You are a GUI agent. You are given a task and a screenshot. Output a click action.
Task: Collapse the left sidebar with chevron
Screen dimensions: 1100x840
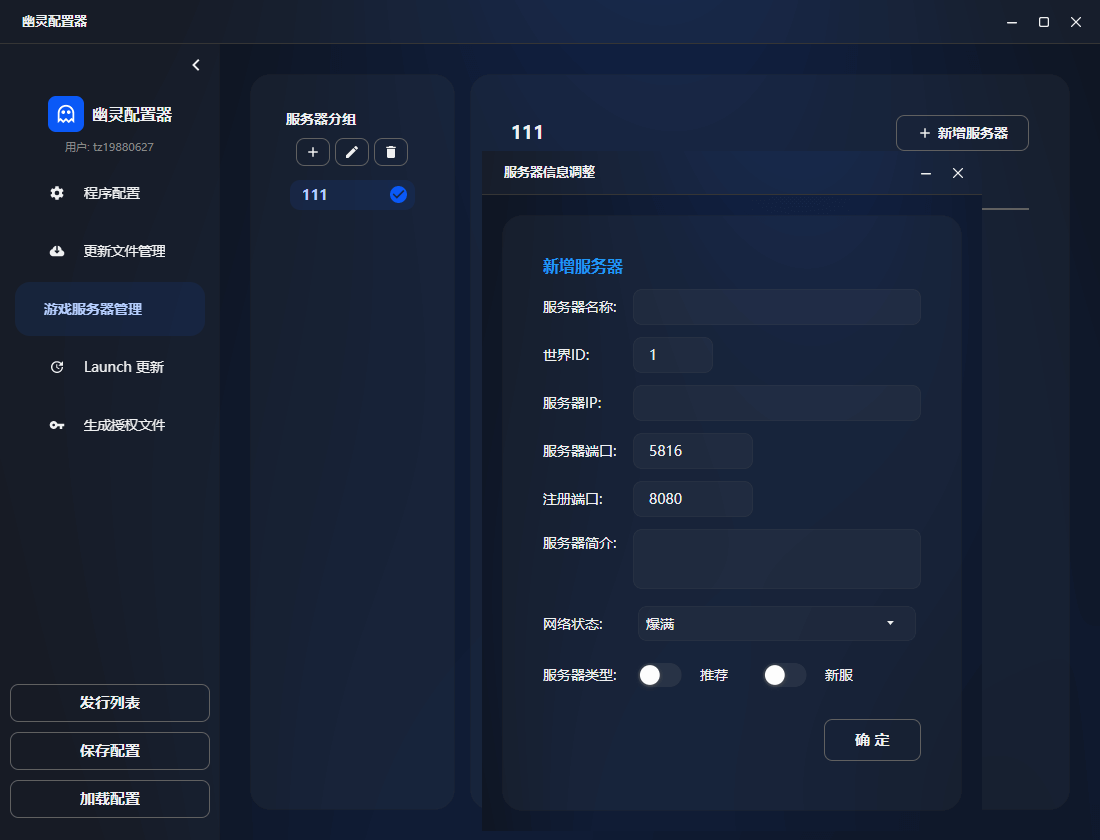click(x=195, y=64)
